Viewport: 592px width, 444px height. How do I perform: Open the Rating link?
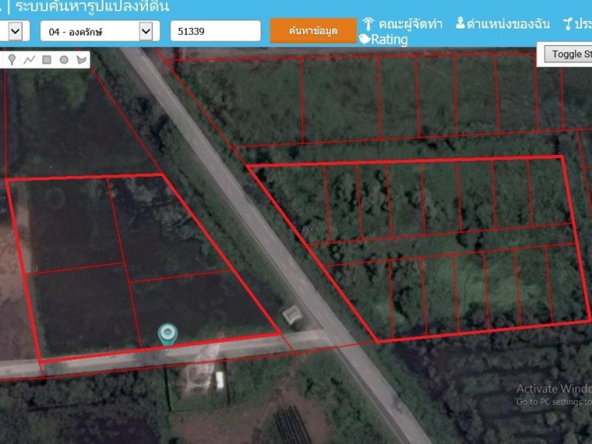click(389, 40)
